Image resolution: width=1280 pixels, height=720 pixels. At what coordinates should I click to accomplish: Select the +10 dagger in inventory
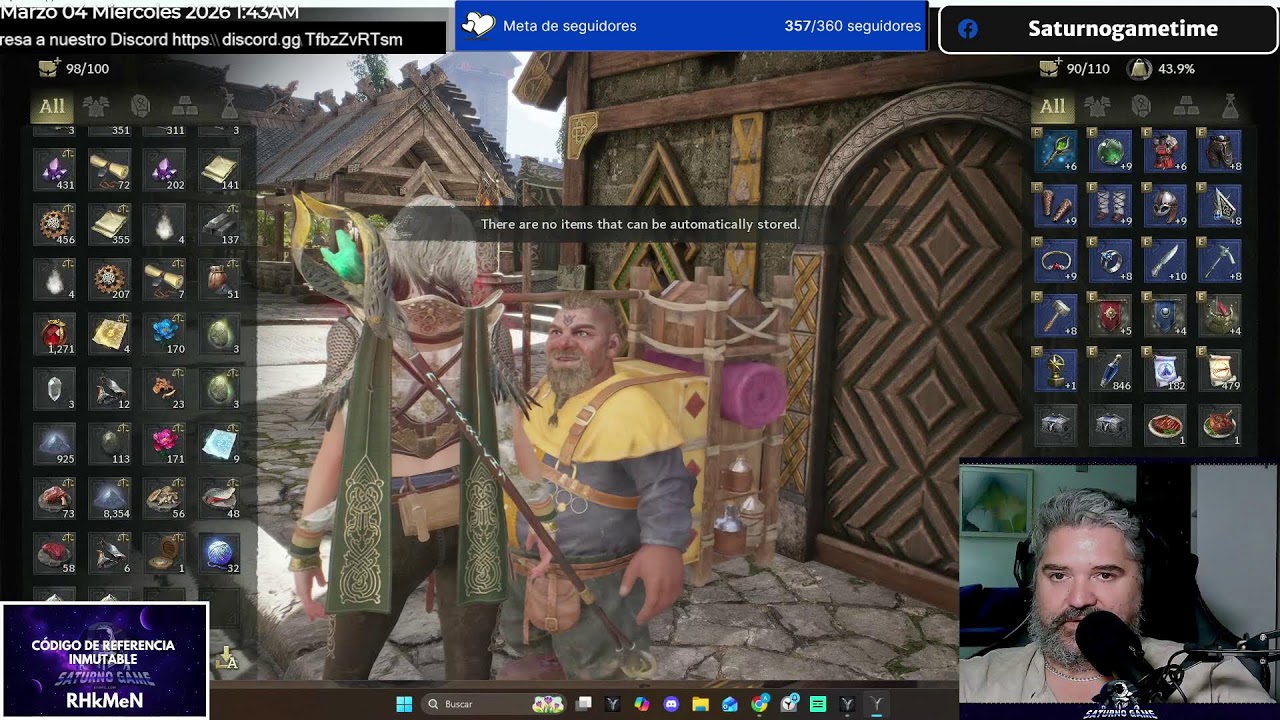(1165, 260)
